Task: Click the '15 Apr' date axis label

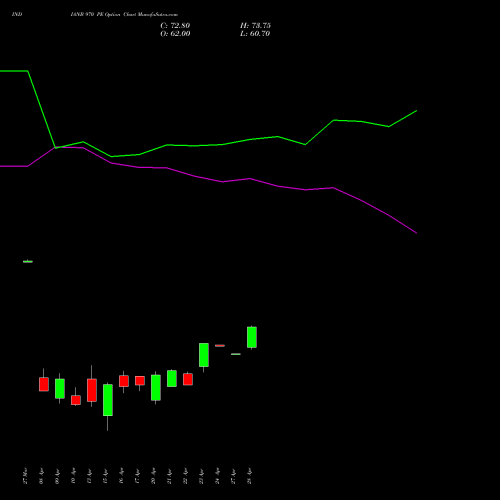Action: (x=105, y=476)
